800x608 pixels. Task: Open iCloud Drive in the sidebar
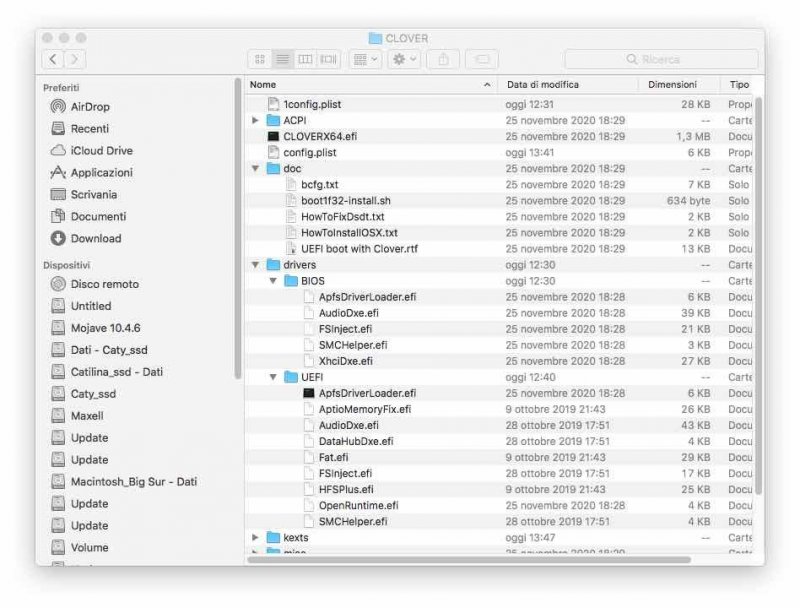(x=91, y=150)
